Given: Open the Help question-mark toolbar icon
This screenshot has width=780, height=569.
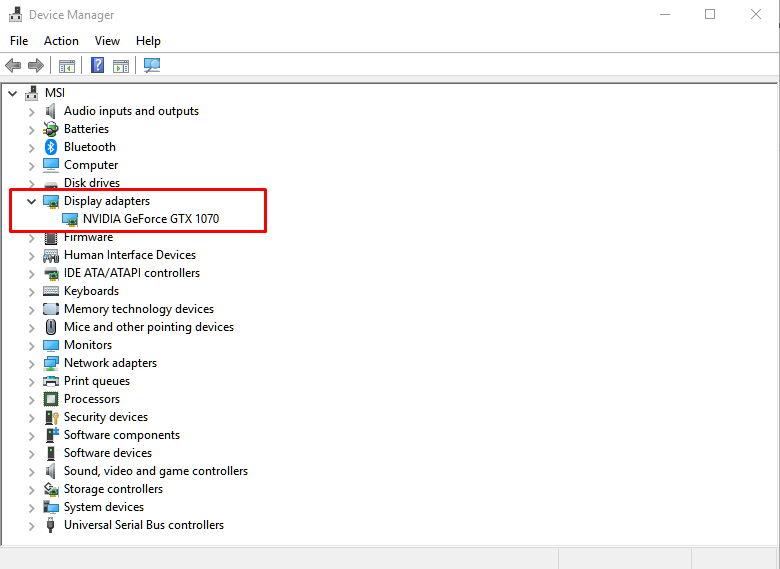Looking at the screenshot, I should (x=98, y=65).
